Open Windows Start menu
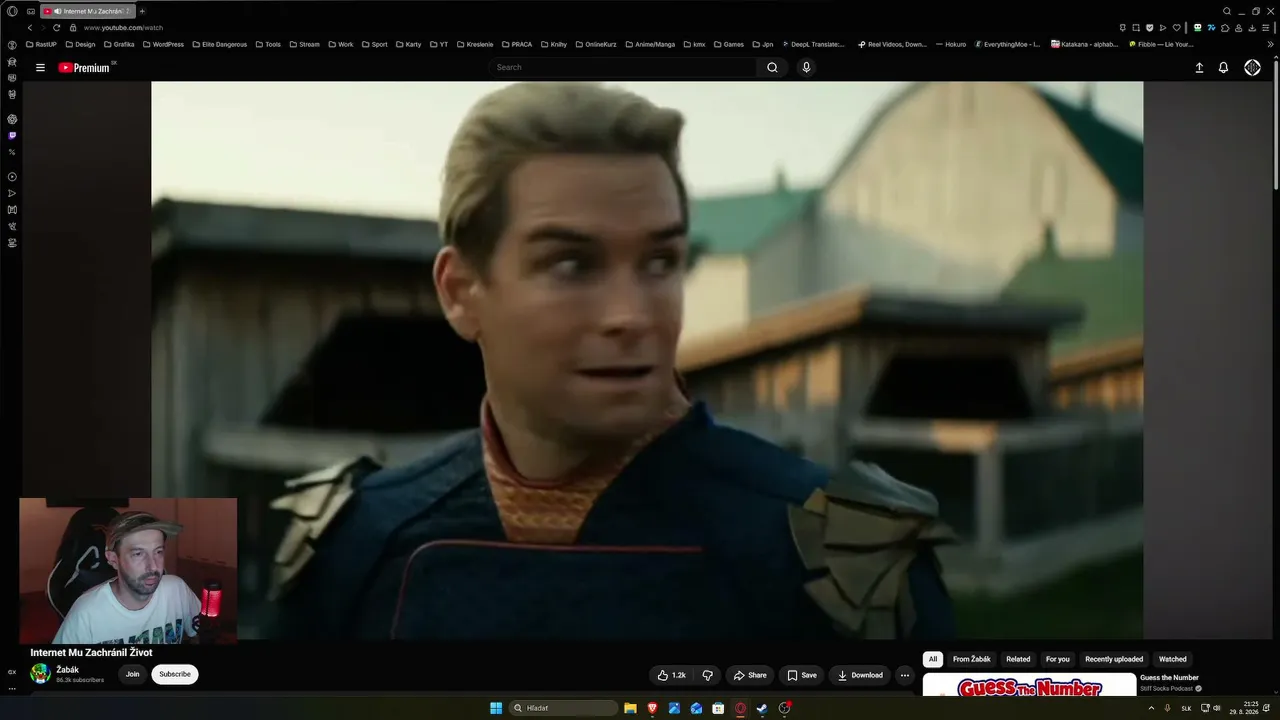1280x720 pixels. 496,708
